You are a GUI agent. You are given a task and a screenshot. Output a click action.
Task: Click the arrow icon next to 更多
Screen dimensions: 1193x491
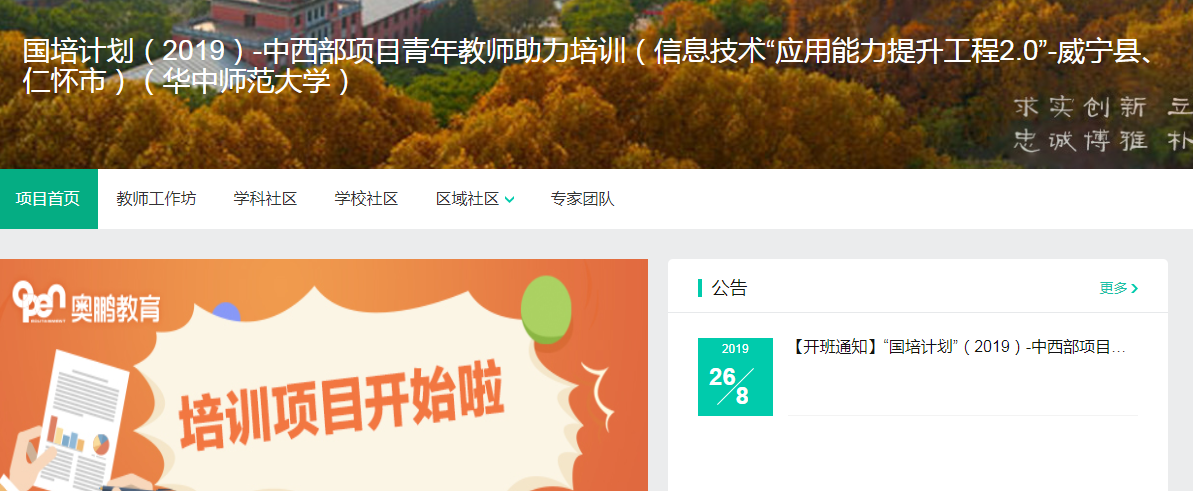[x=1135, y=289]
